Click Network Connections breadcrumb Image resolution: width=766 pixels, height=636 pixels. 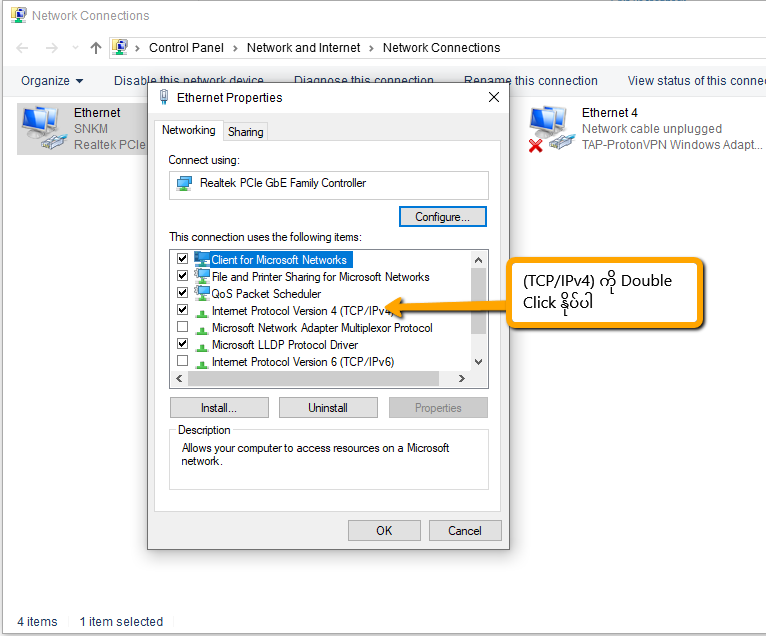442,48
